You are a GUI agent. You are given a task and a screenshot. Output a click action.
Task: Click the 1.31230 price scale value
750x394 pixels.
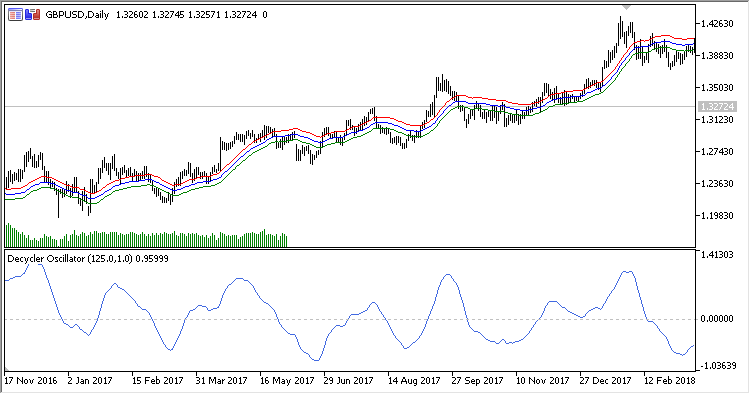tap(717, 120)
